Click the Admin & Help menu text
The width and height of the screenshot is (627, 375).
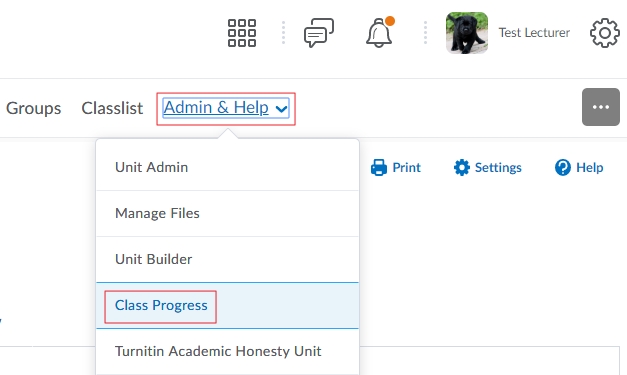(216, 107)
